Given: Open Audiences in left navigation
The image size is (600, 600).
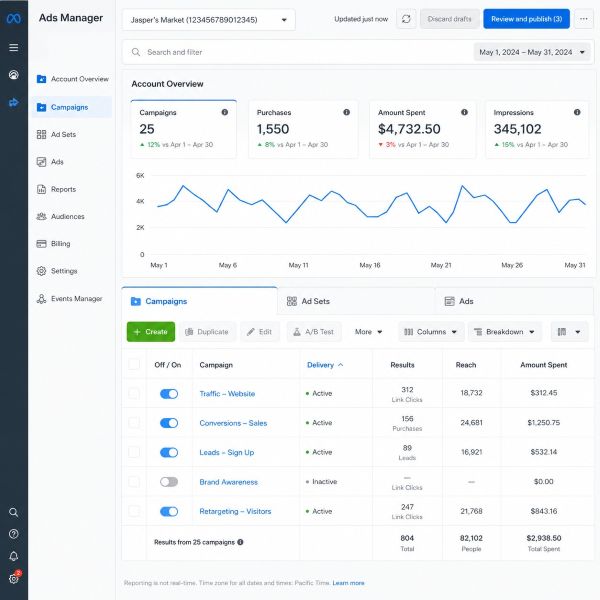Looking at the screenshot, I should tap(72, 217).
